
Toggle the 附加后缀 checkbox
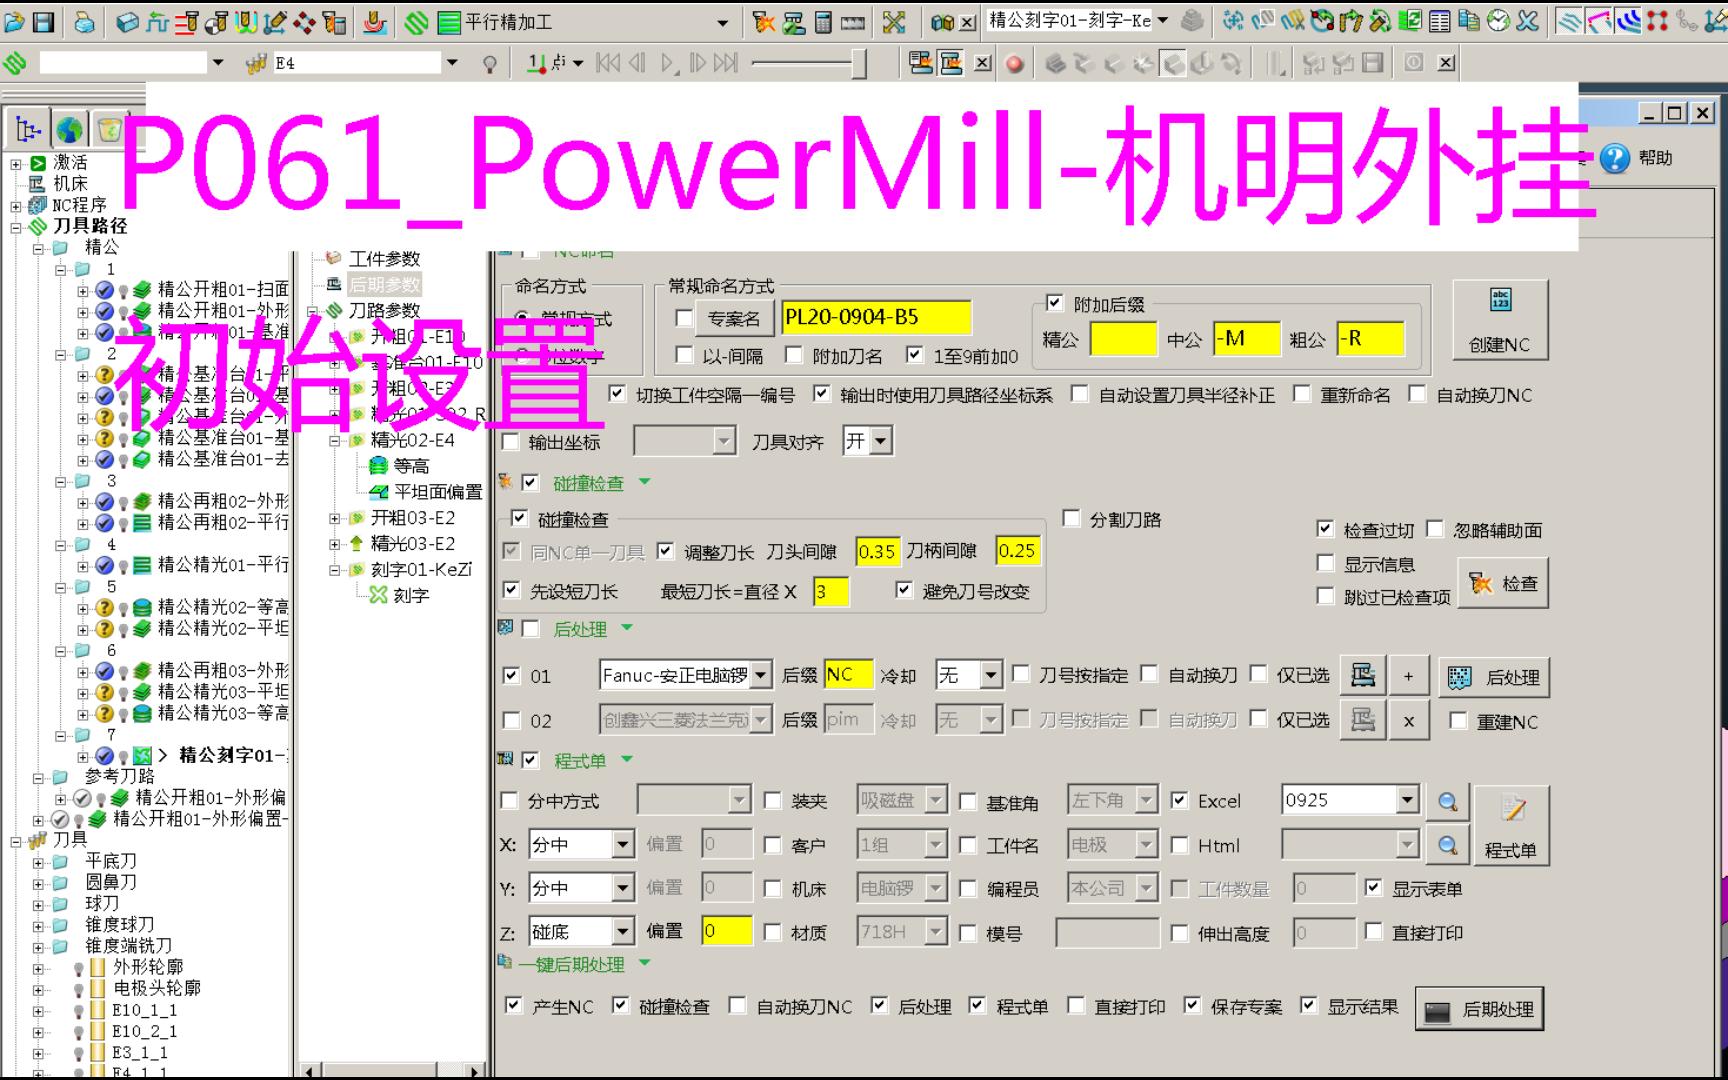(x=1054, y=303)
